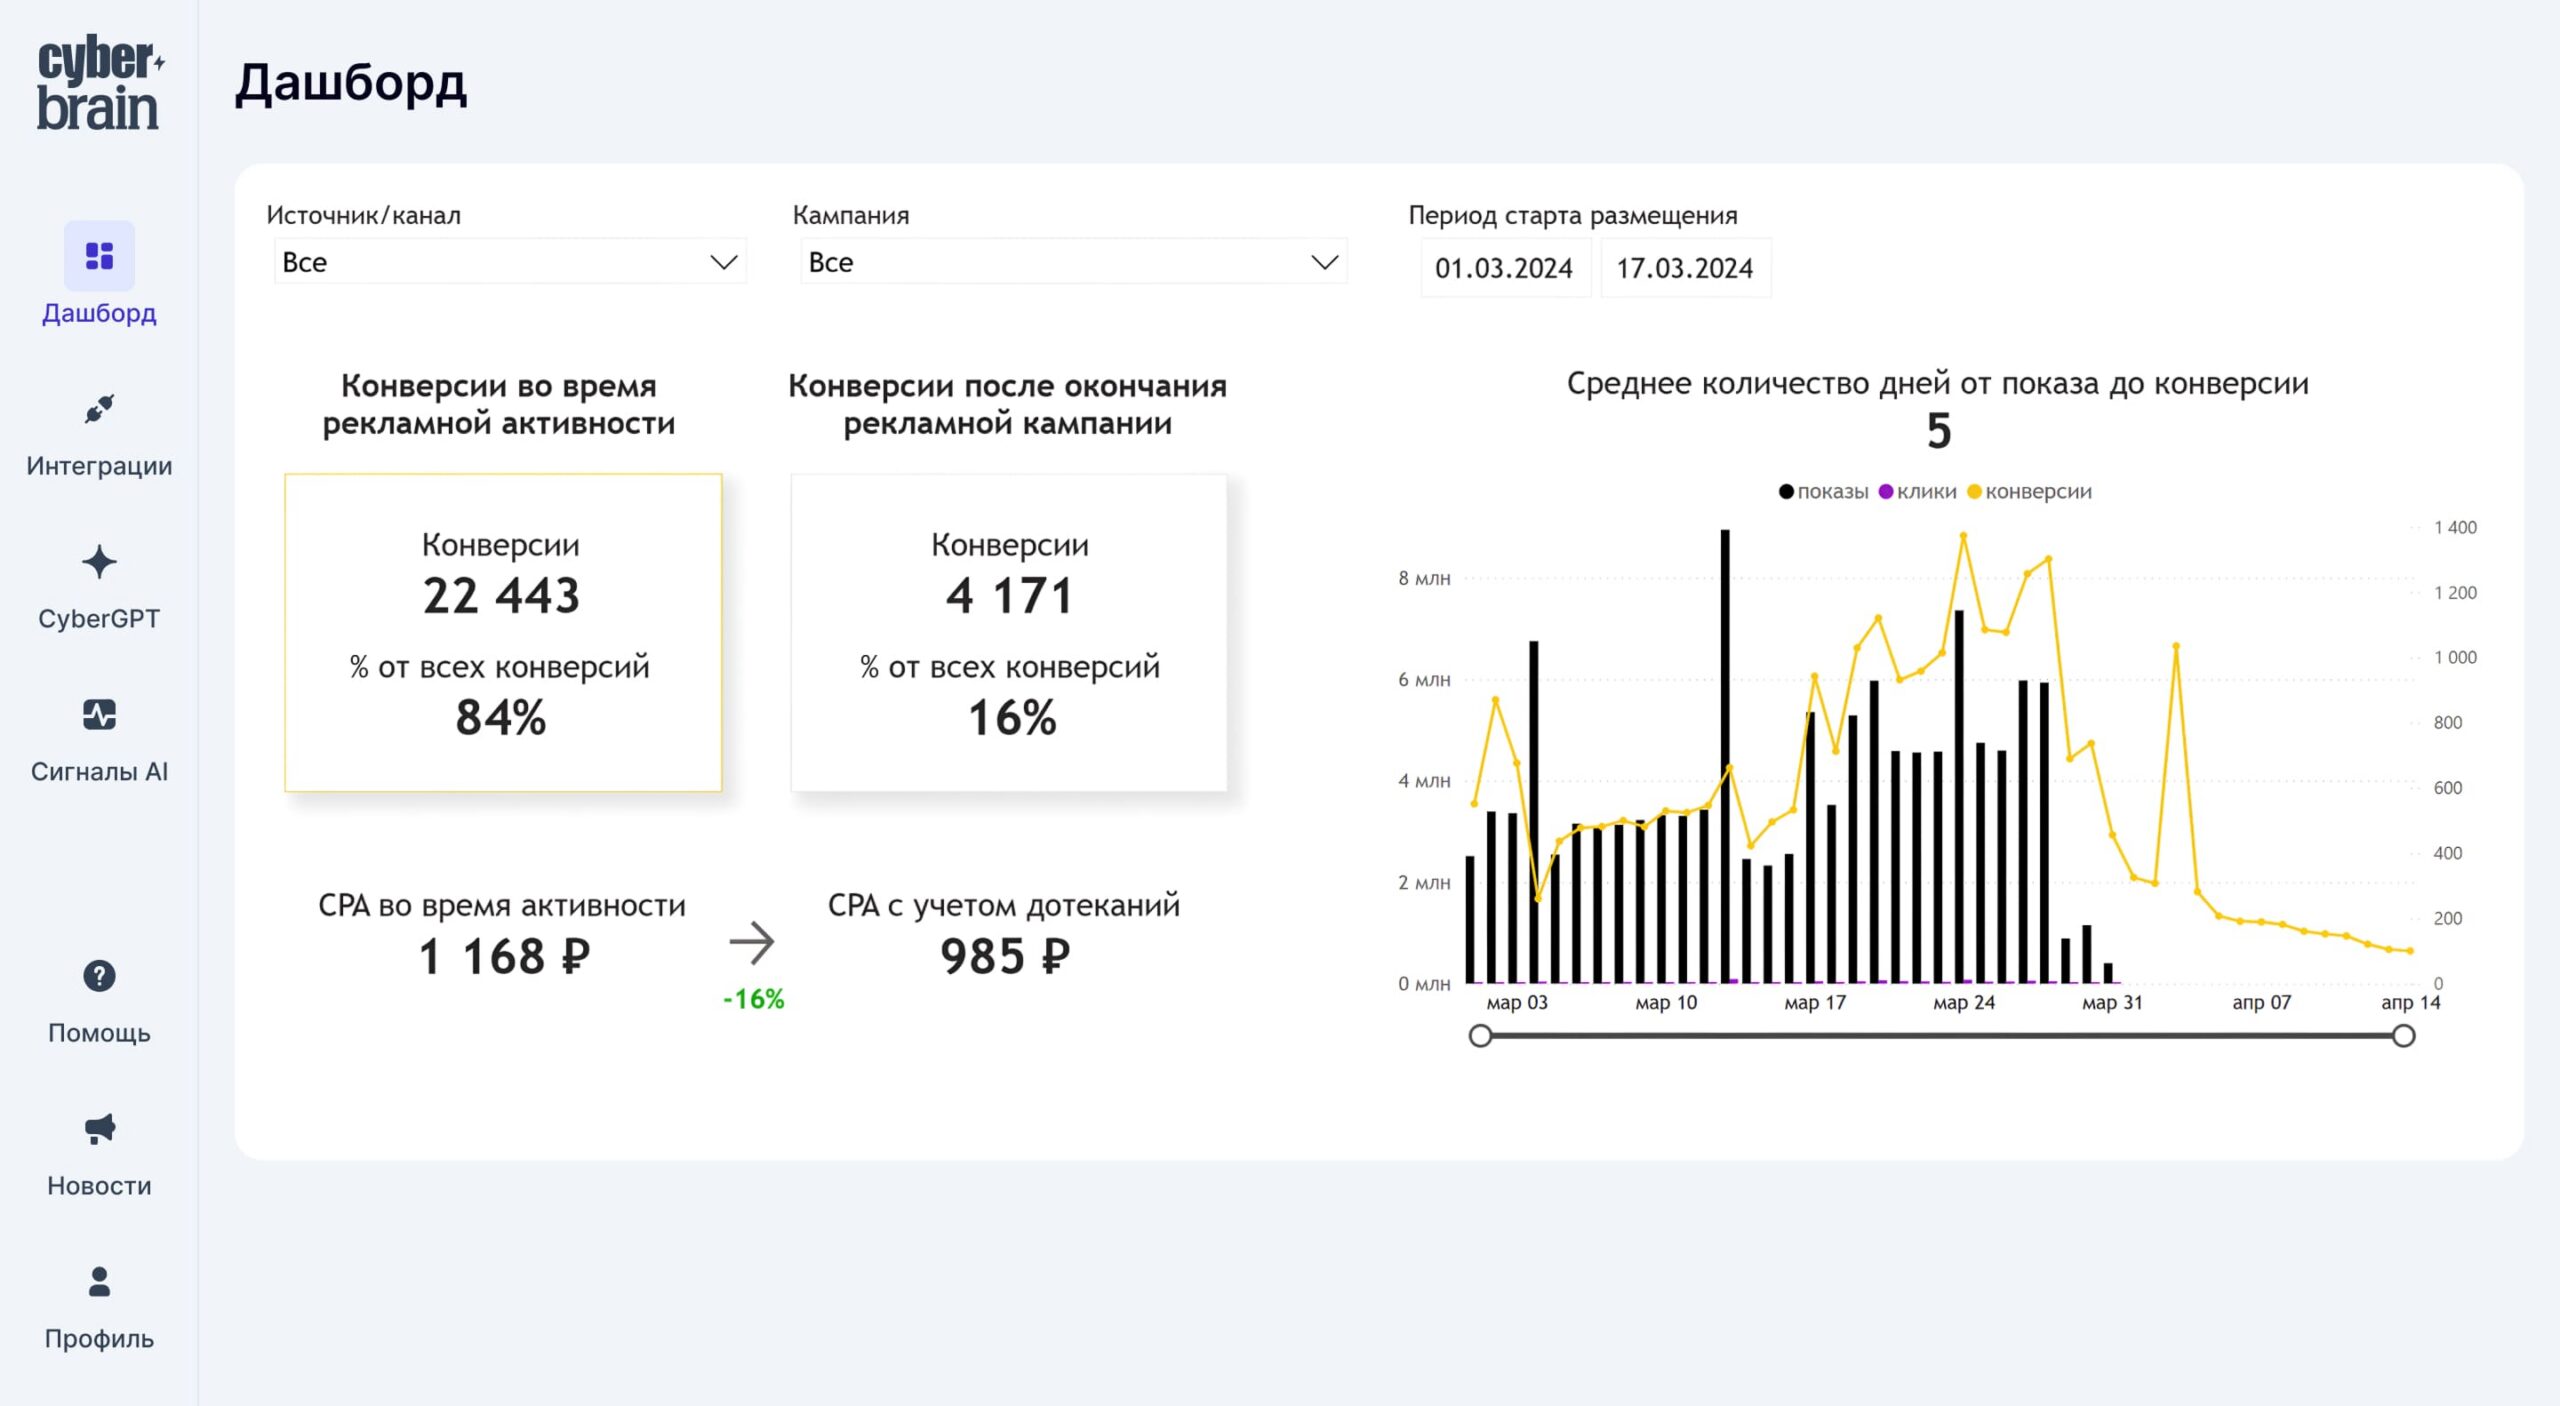Screen dimensions: 2560x1406
Task: Open the Профиль person icon
Action: pyautogui.click(x=99, y=1282)
